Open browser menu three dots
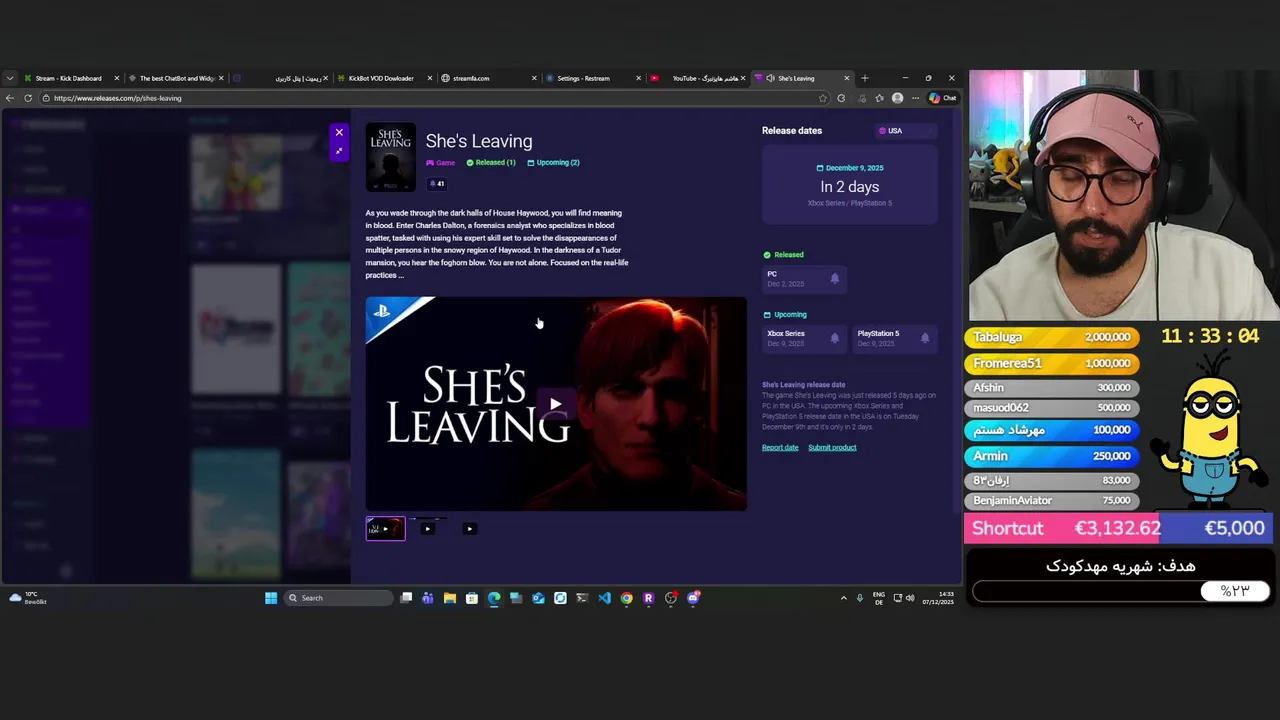This screenshot has height=720, width=1280. coord(915,98)
